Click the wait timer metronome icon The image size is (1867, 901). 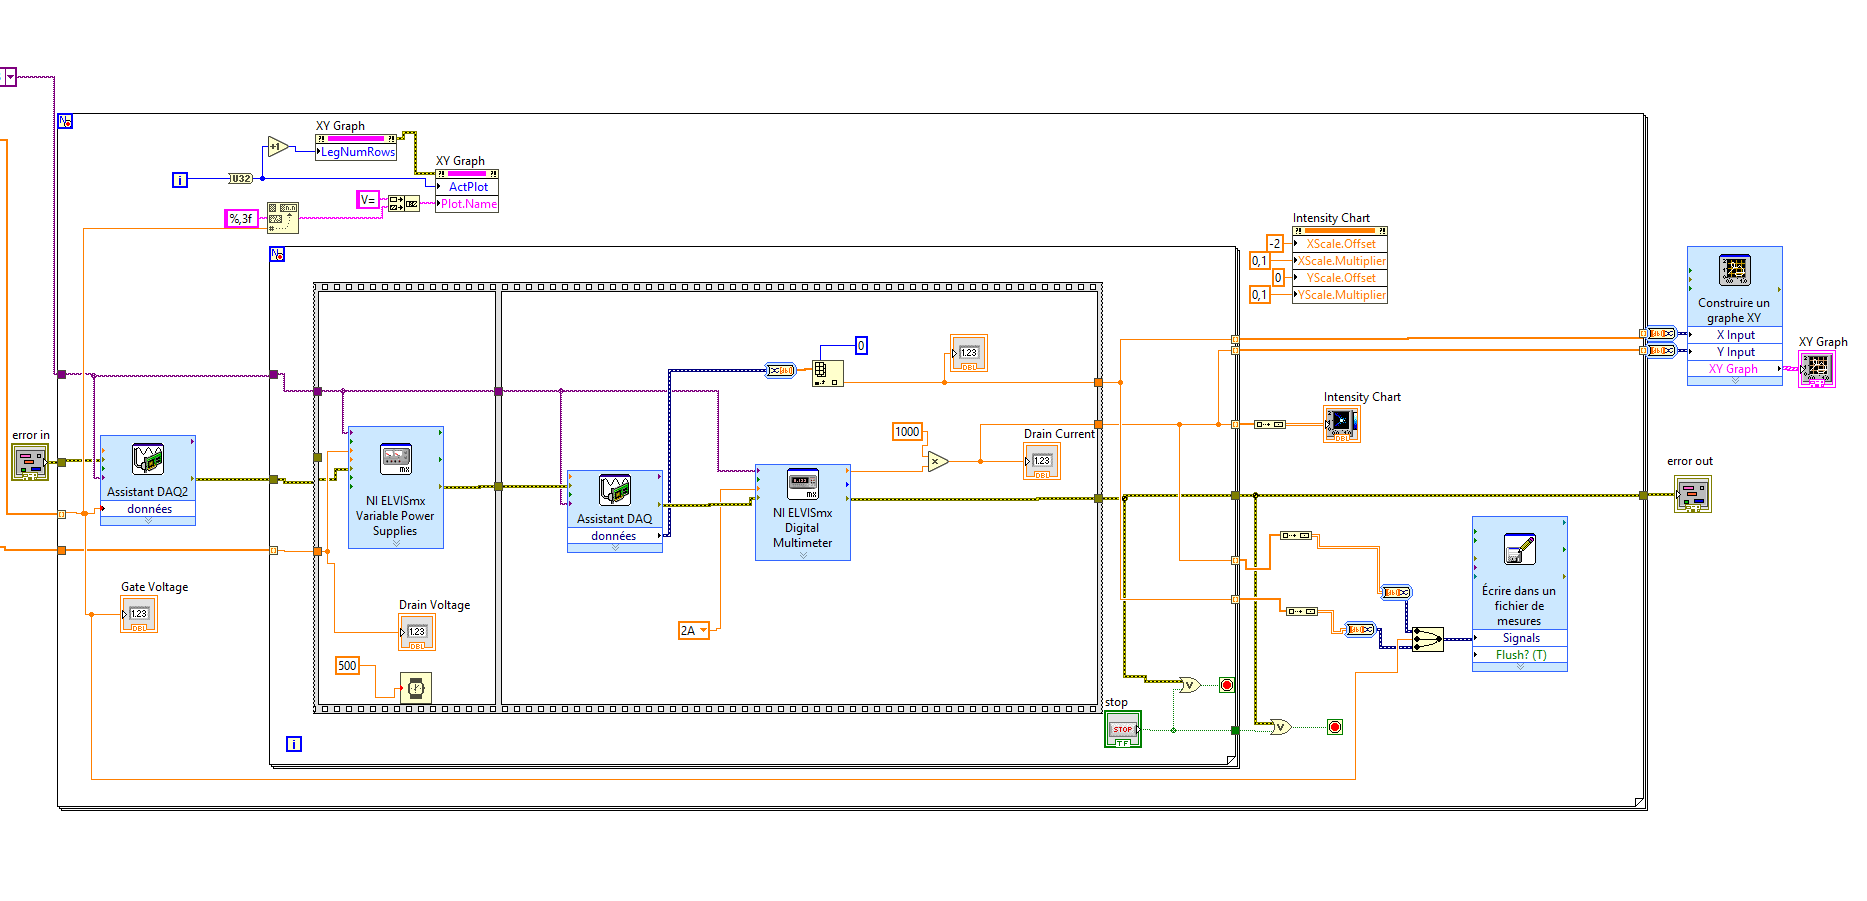pyautogui.click(x=416, y=688)
